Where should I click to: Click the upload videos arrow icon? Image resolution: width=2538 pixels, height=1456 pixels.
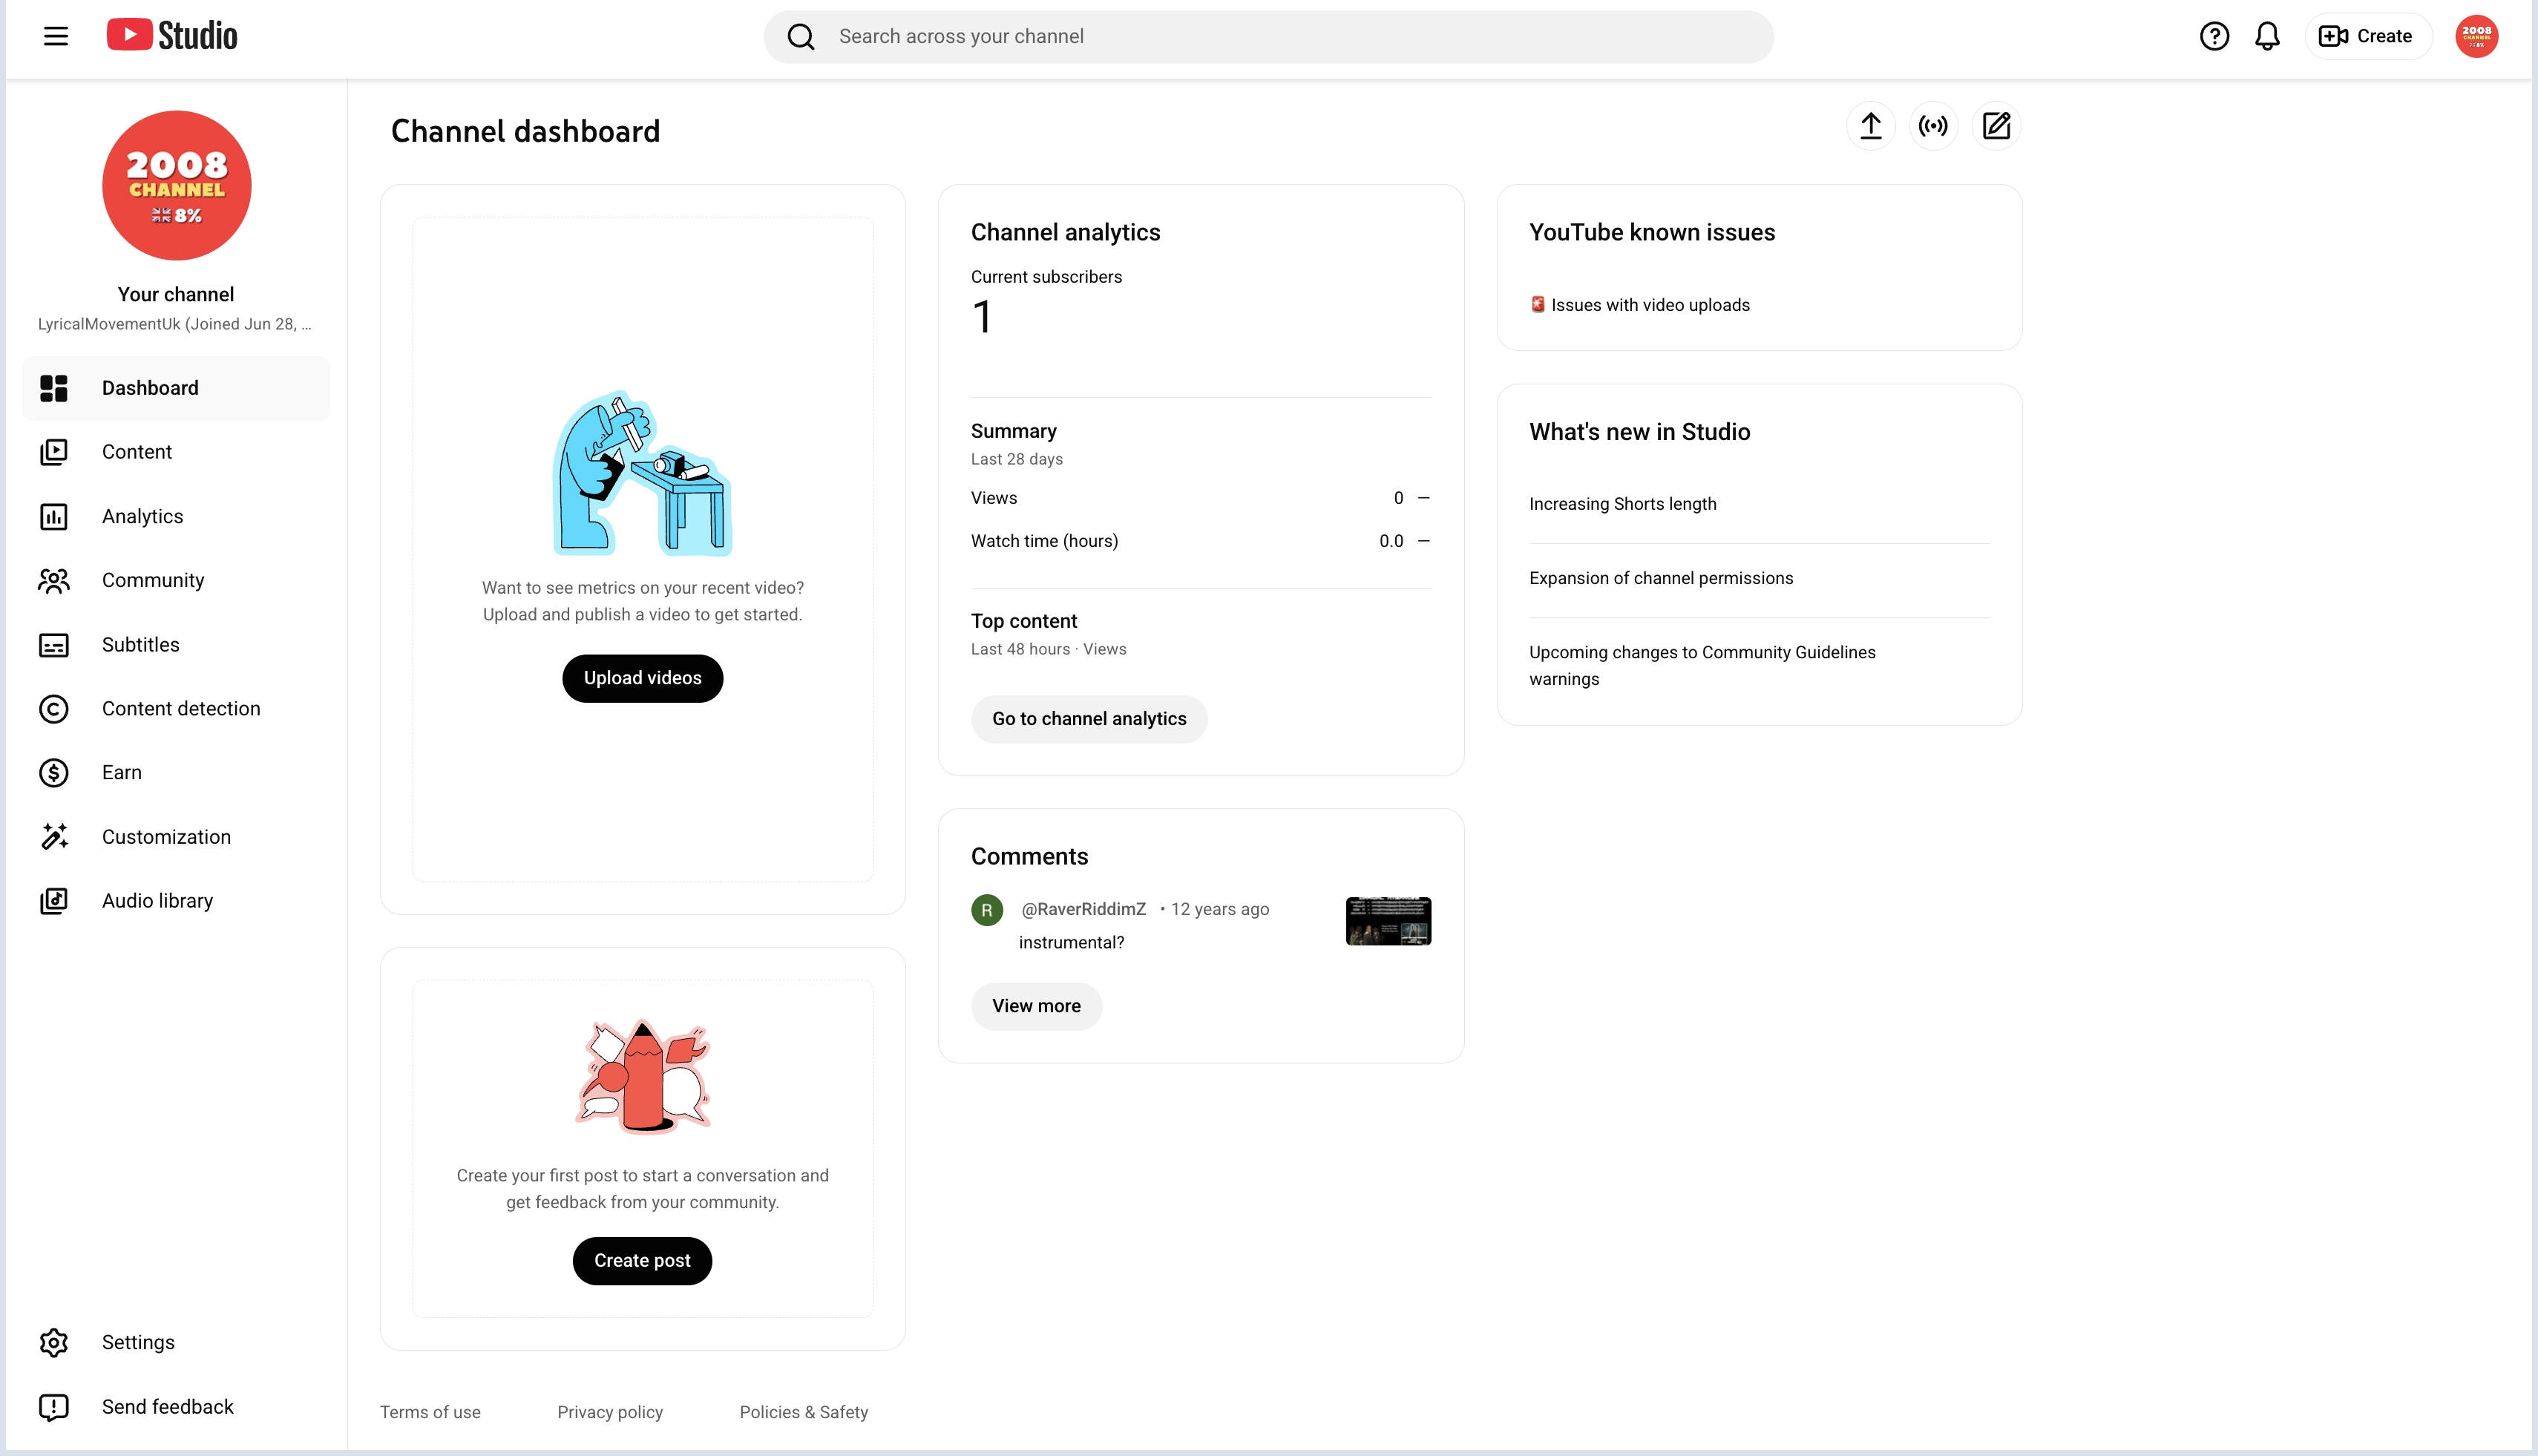[1870, 126]
